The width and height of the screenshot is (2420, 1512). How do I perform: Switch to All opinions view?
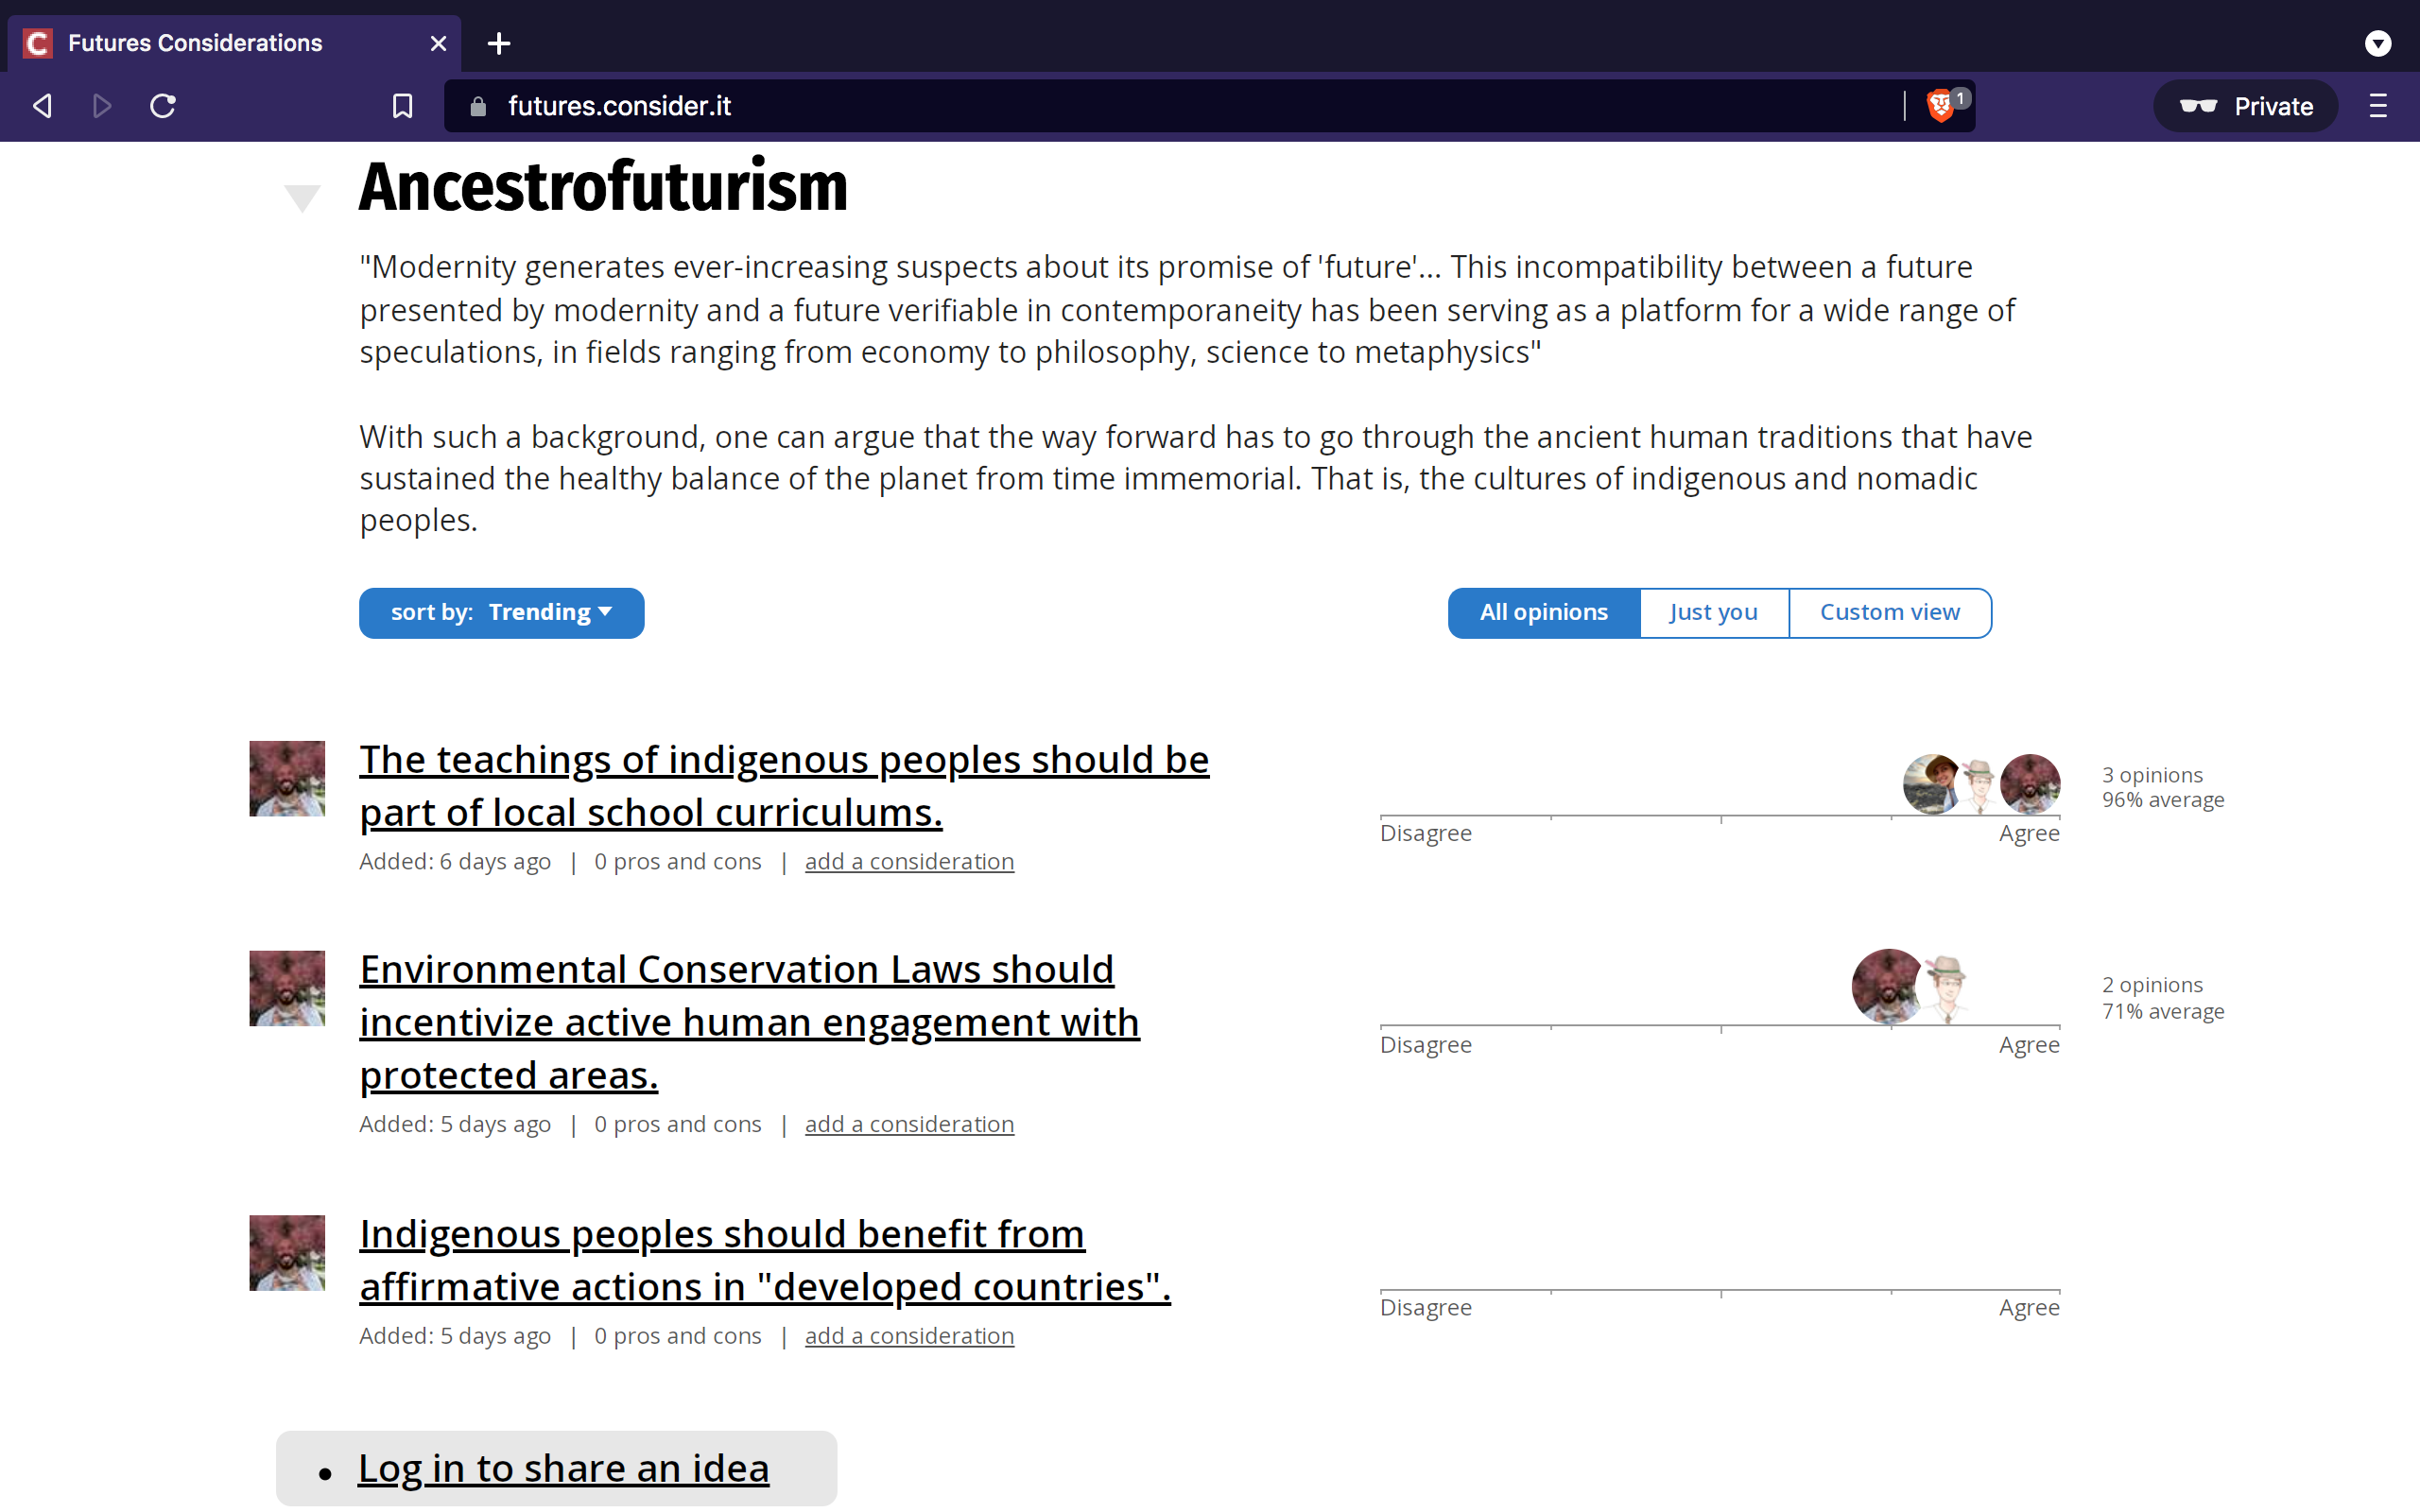click(x=1543, y=612)
